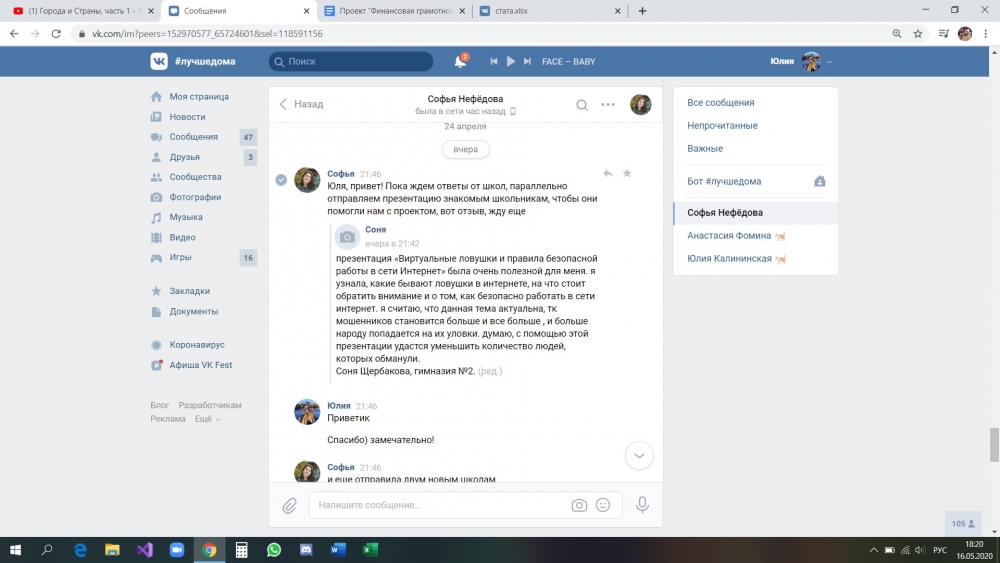Open Афиша VK Fest link
Screen dimensions: 1000x563
200,365
